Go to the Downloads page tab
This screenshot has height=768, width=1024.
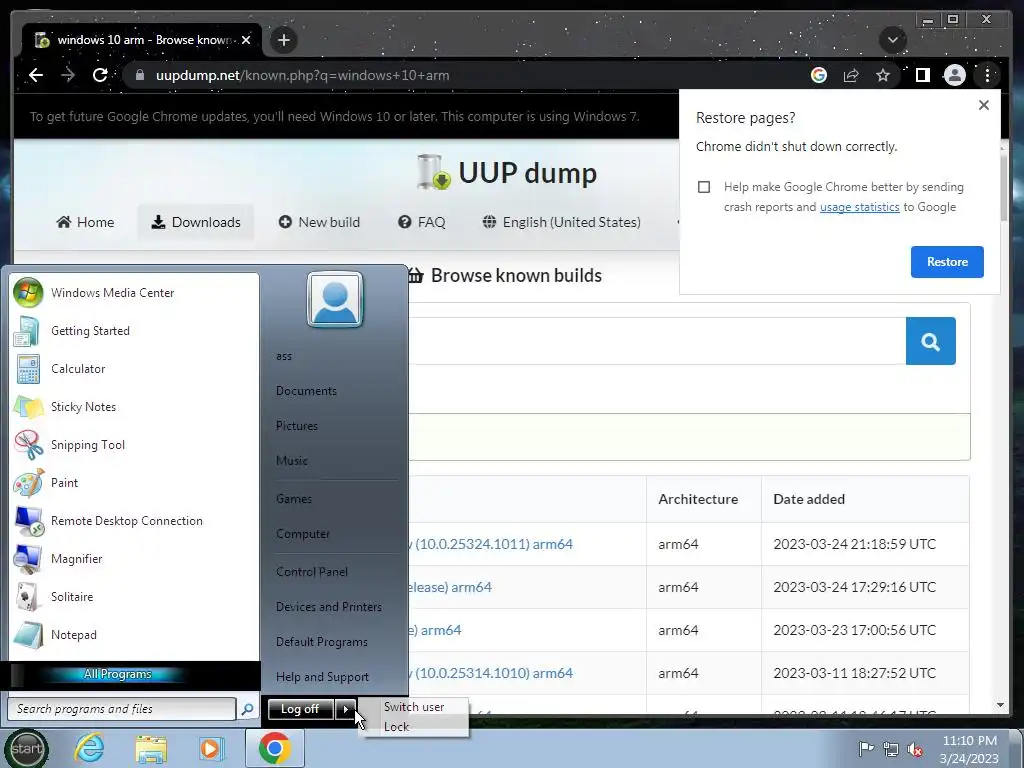click(x=196, y=222)
